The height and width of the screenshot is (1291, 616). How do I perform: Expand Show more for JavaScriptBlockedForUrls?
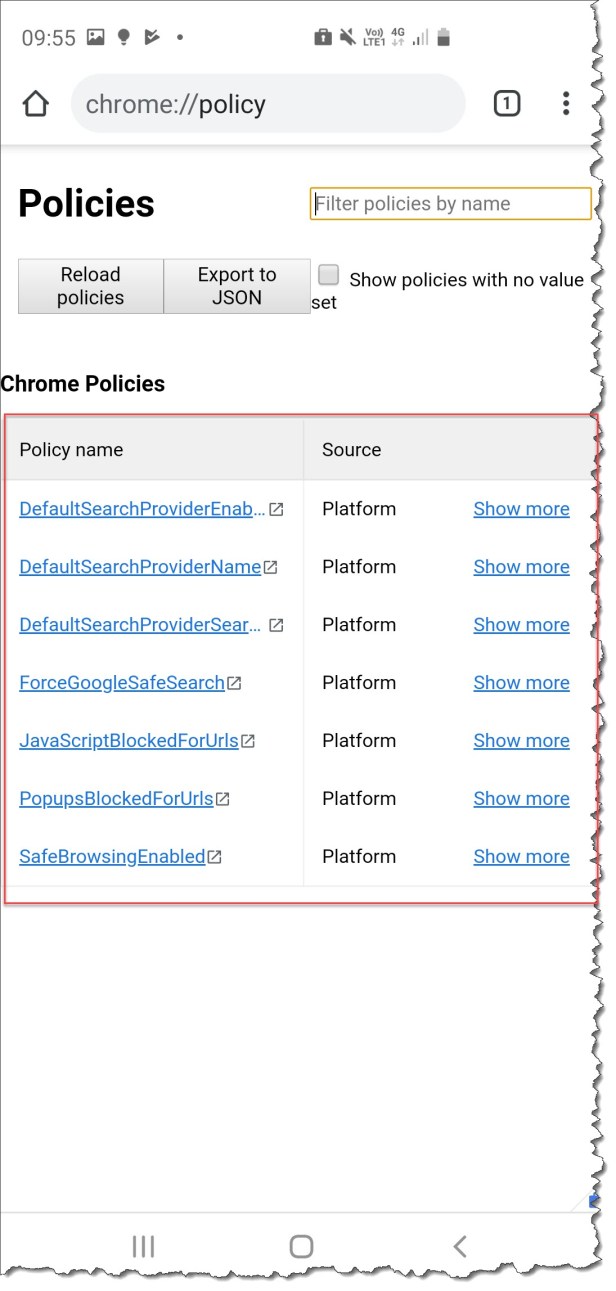click(521, 740)
